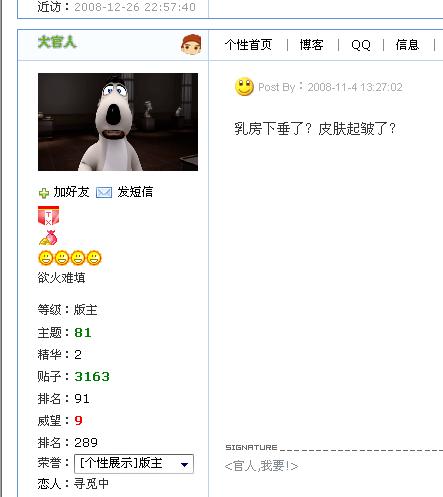Click the post count 3163
The image size is (443, 497).
click(92, 376)
